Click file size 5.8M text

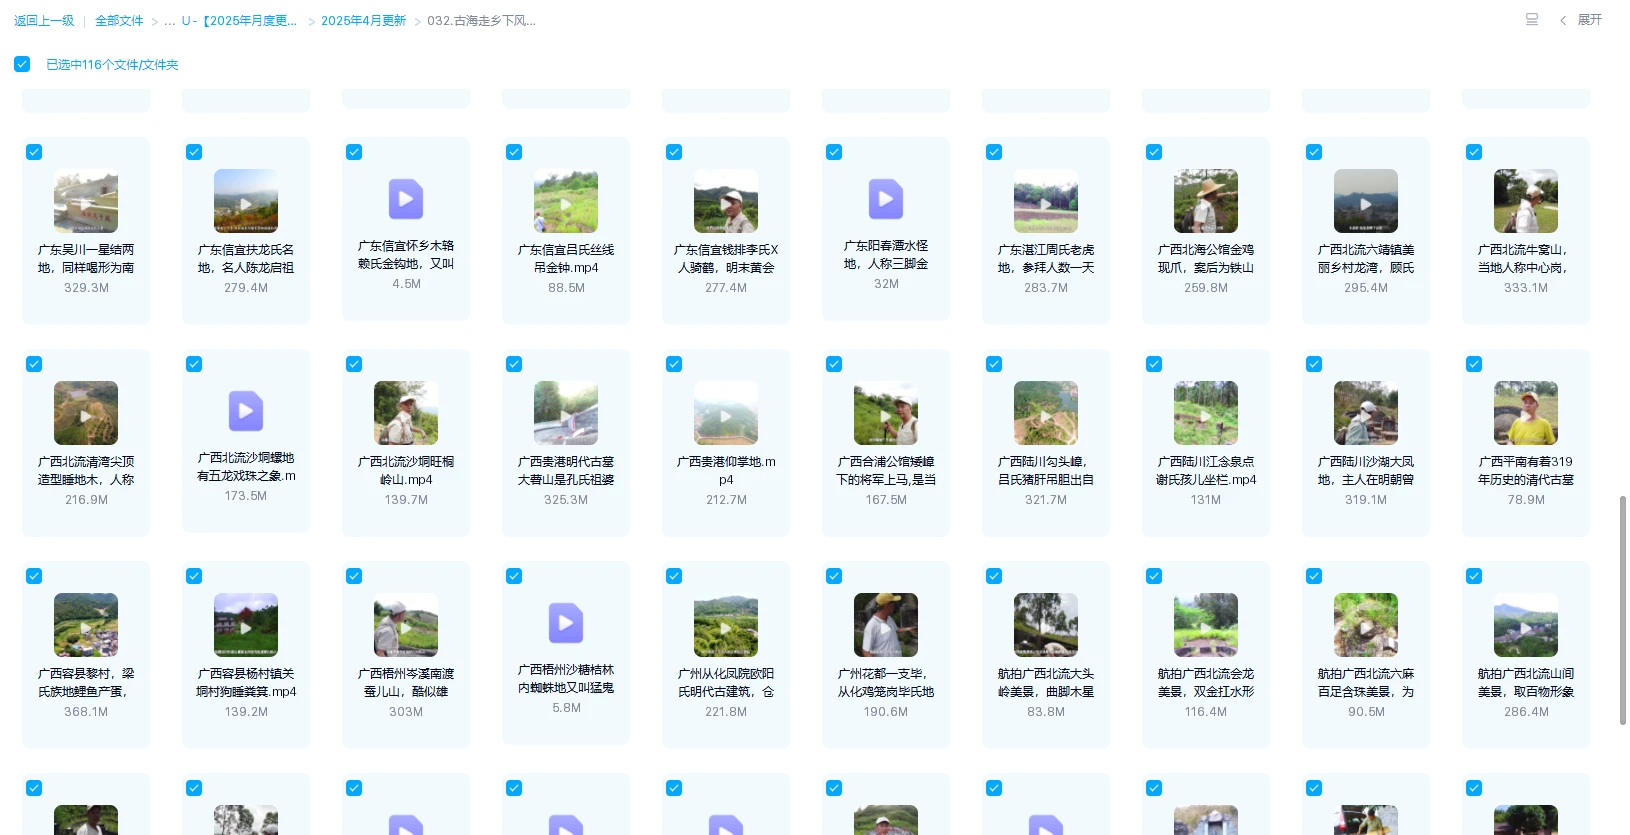tap(566, 708)
